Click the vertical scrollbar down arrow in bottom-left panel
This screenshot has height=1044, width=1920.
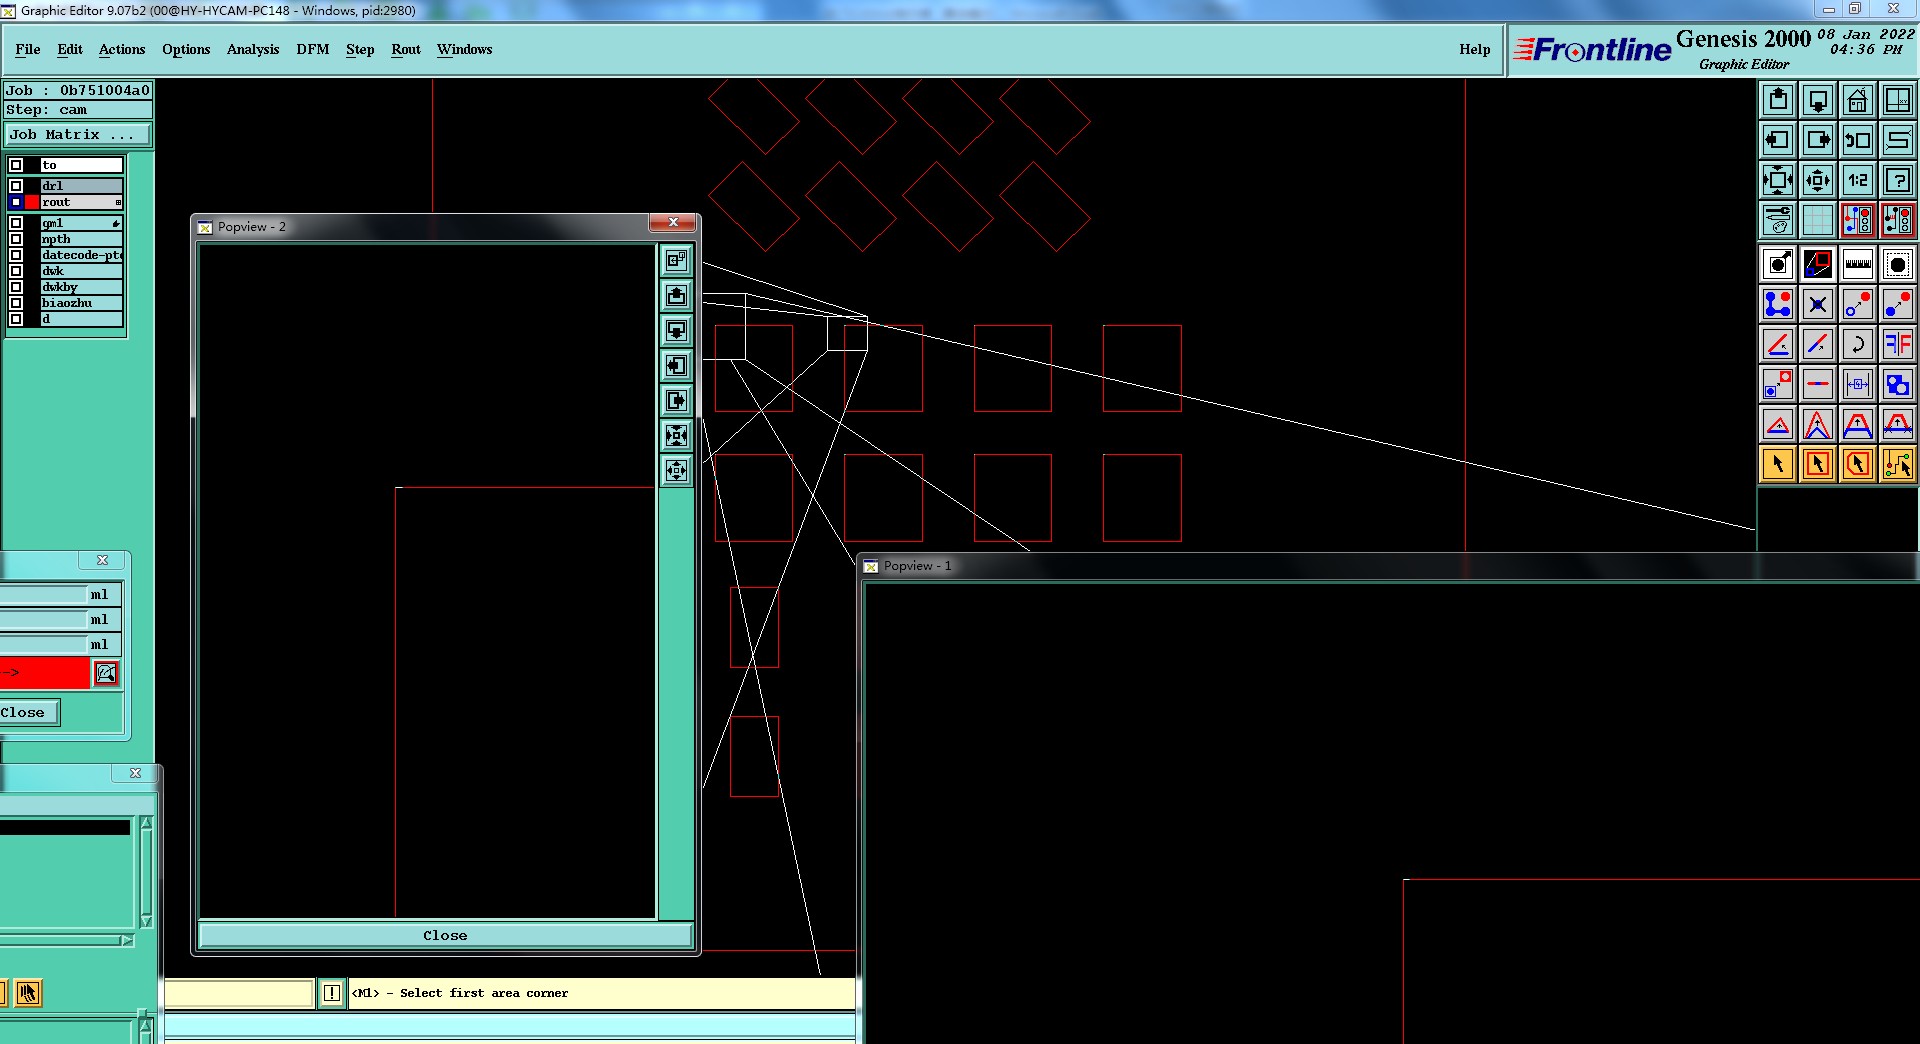147,920
